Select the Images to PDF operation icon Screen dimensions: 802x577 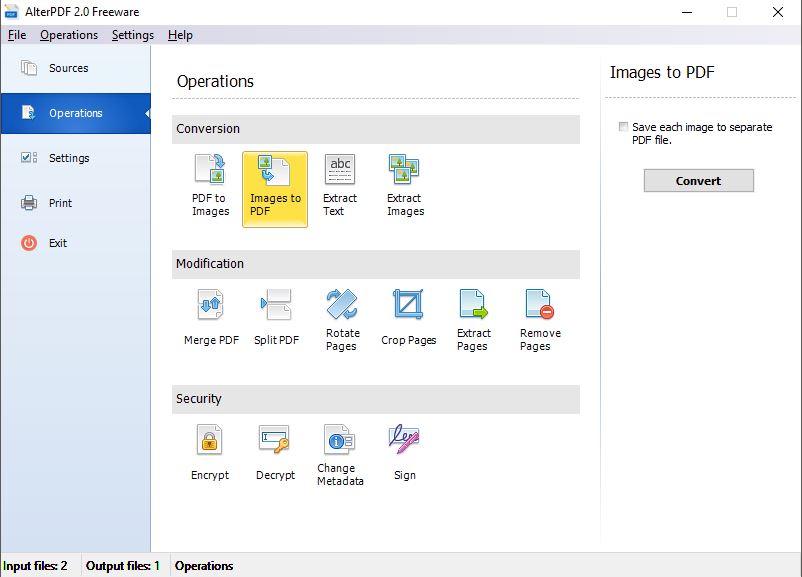point(275,170)
